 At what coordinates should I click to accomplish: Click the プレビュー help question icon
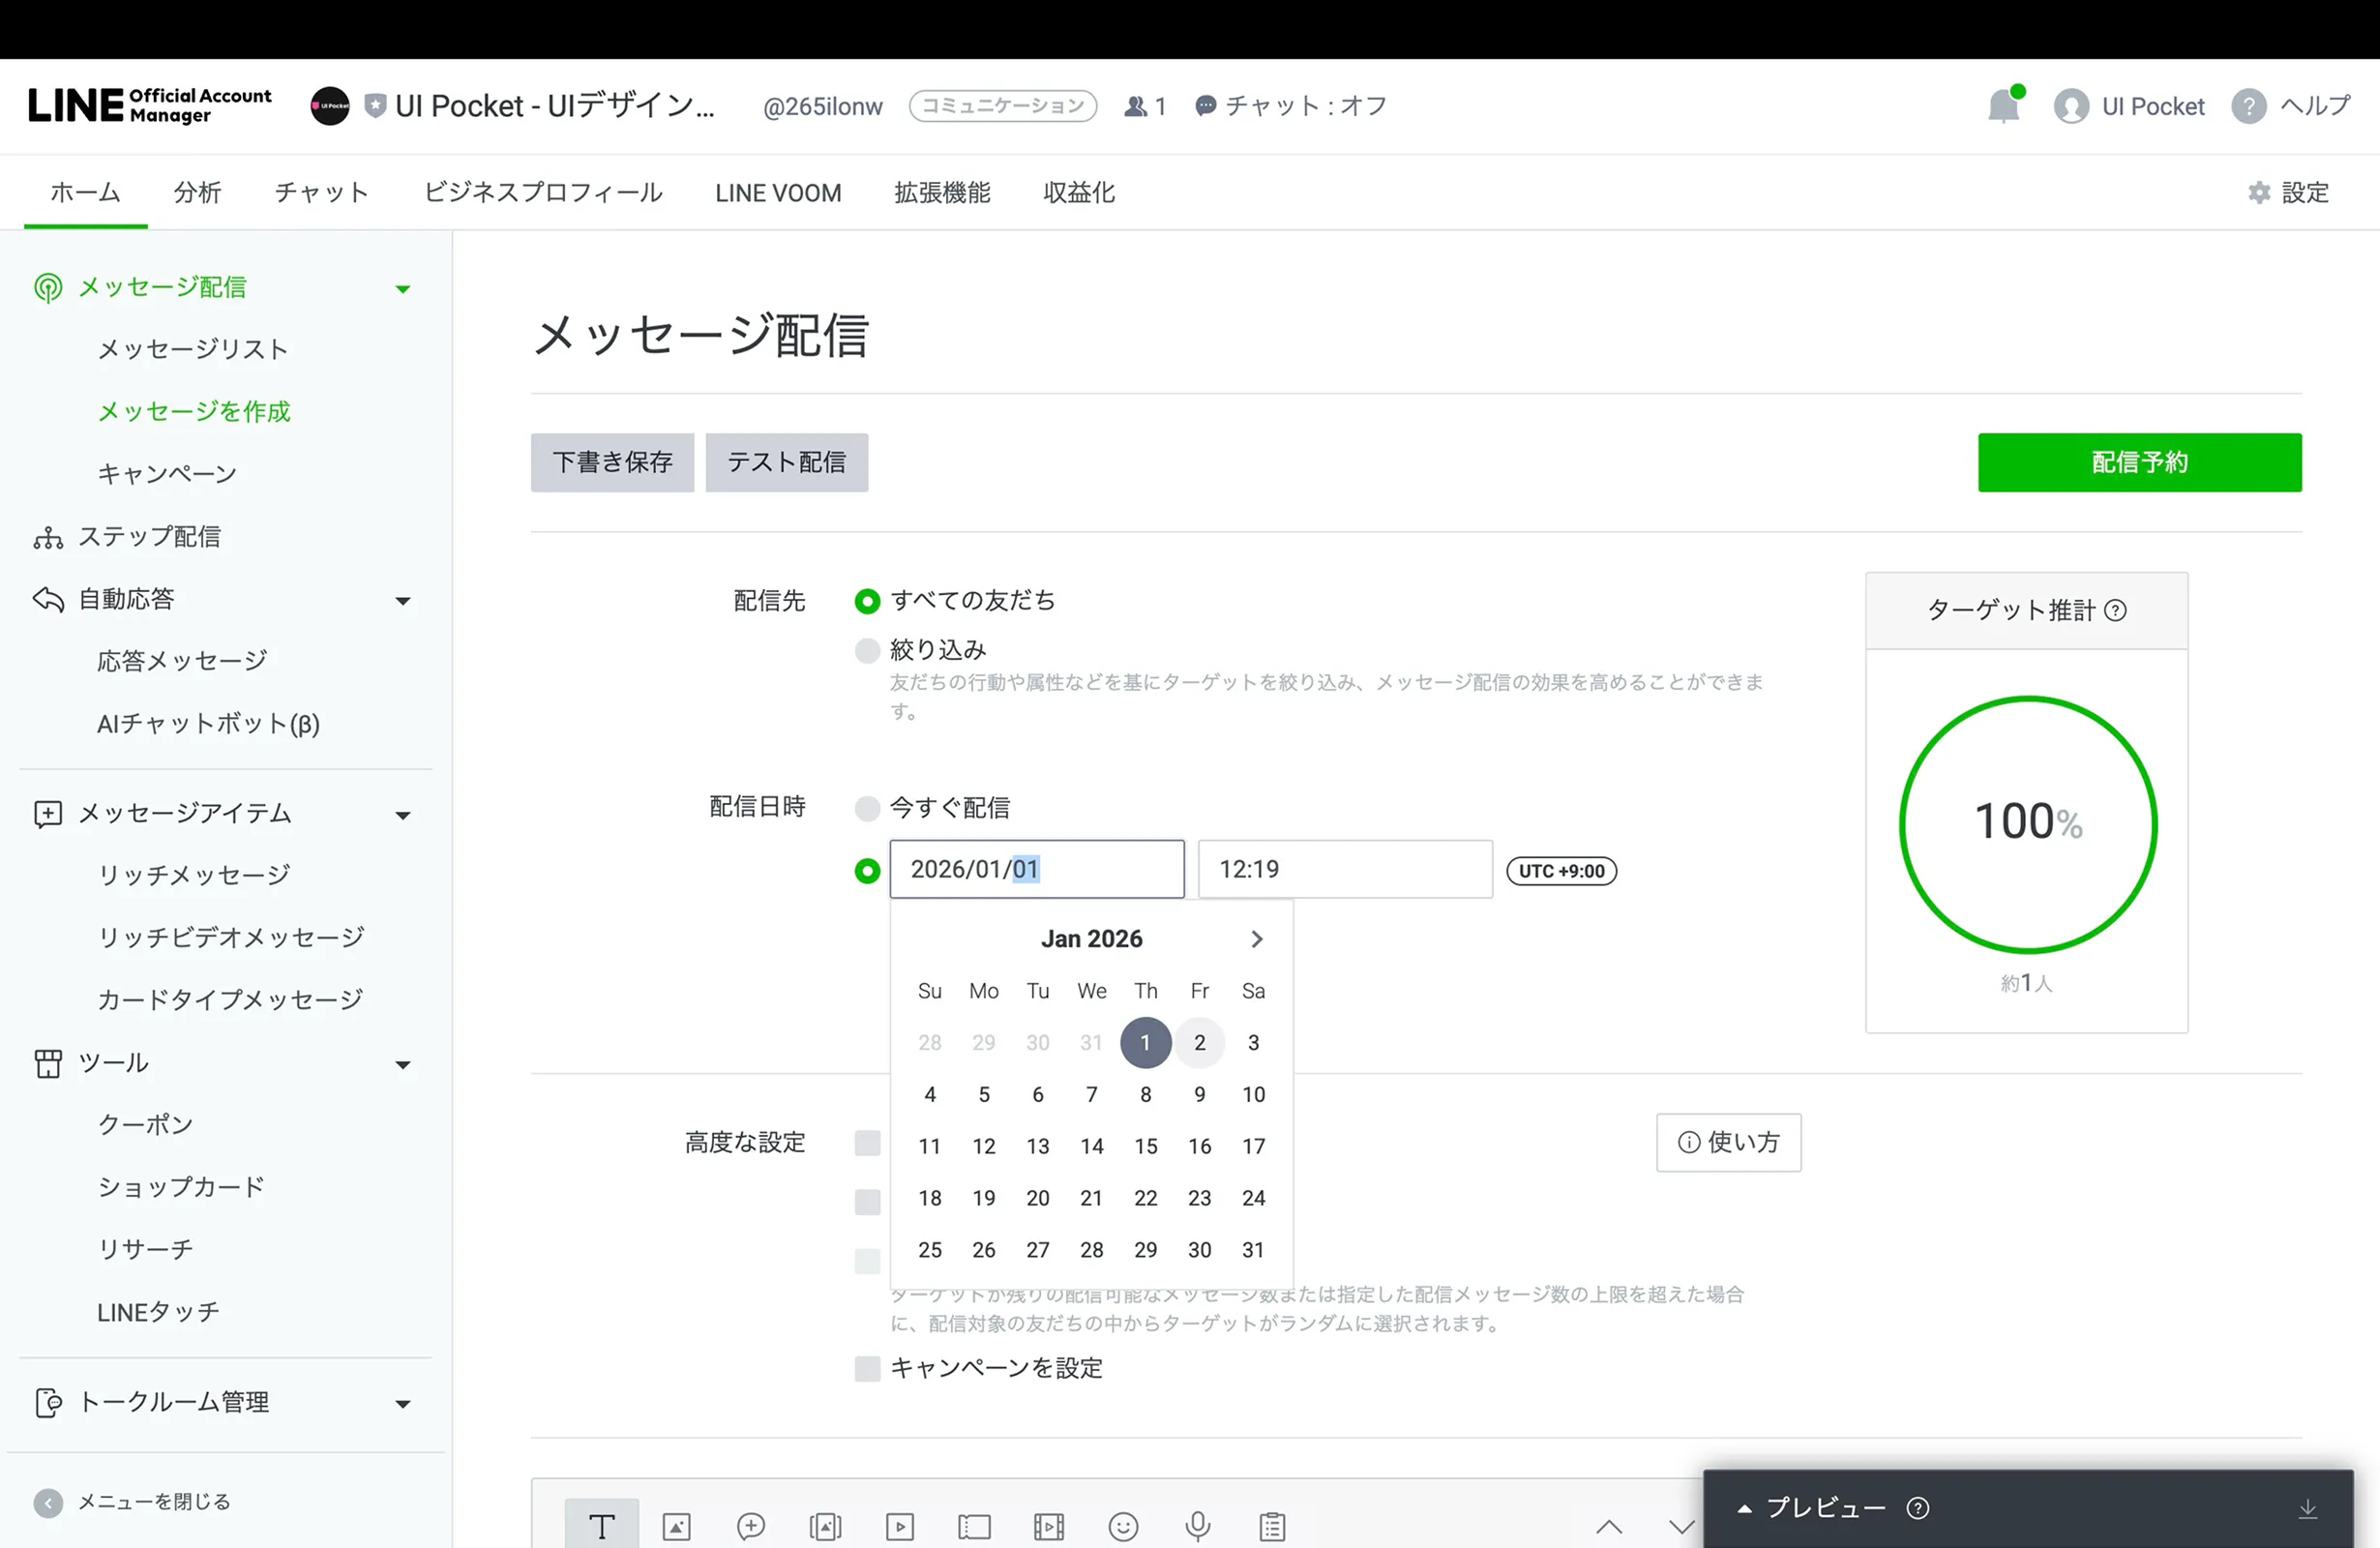(1917, 1508)
